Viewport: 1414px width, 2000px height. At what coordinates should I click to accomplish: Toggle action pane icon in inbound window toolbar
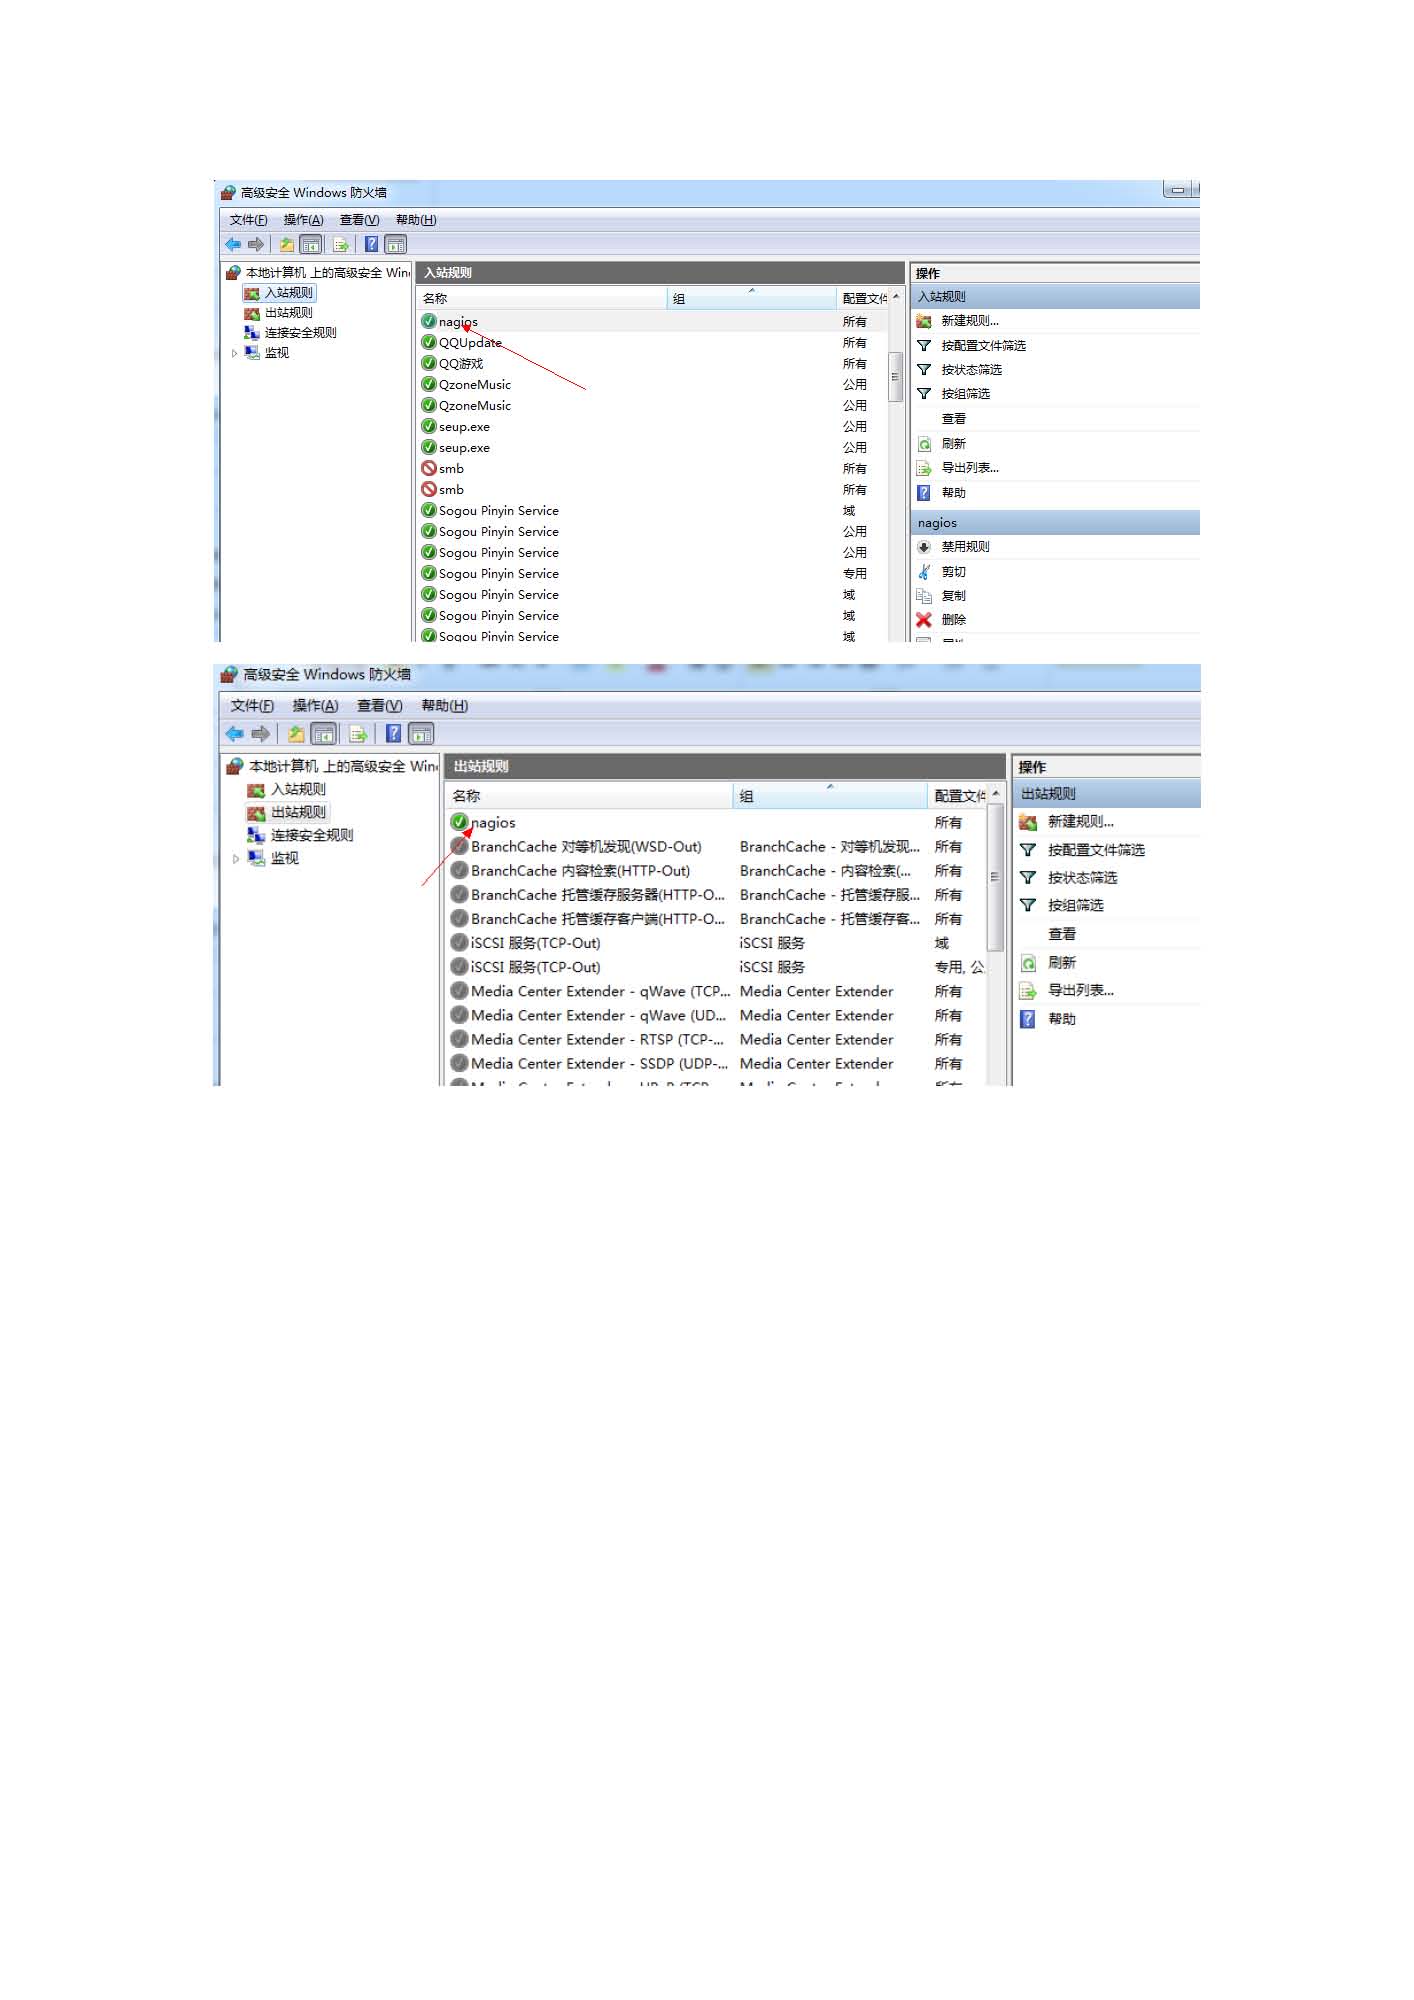pyautogui.click(x=396, y=244)
